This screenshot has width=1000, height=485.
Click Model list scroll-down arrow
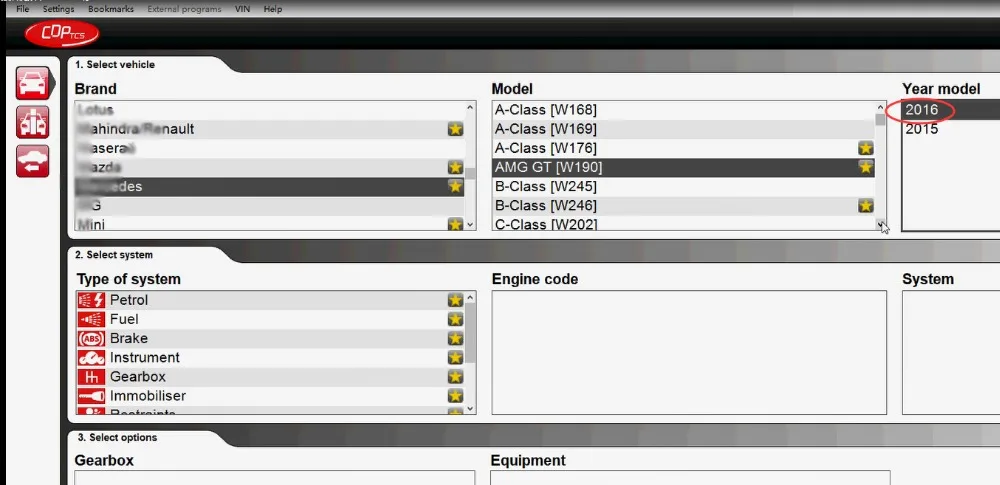881,224
